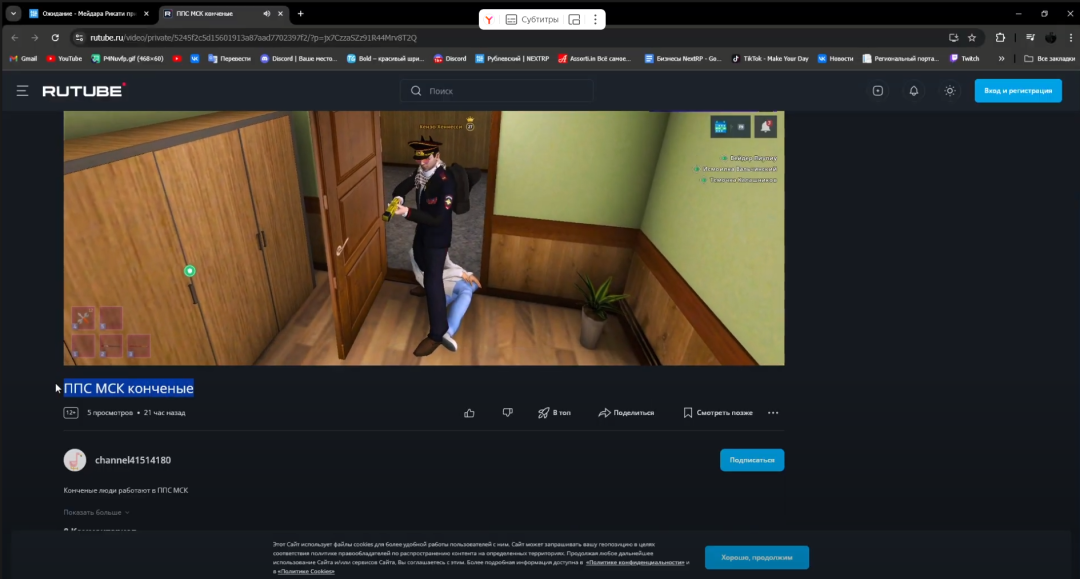
Task: Click the '12+' age rating badge
Action: pyautogui.click(x=70, y=413)
